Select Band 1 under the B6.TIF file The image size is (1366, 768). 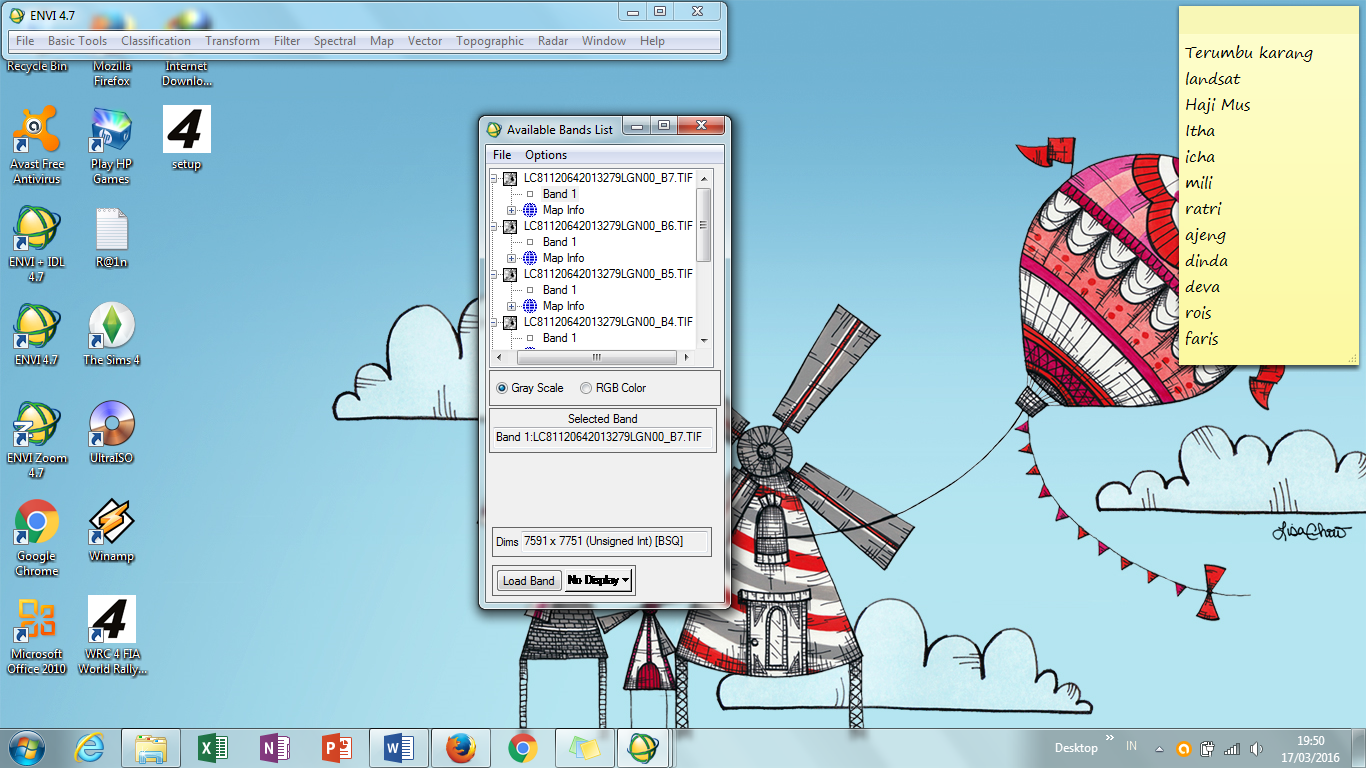click(x=559, y=242)
